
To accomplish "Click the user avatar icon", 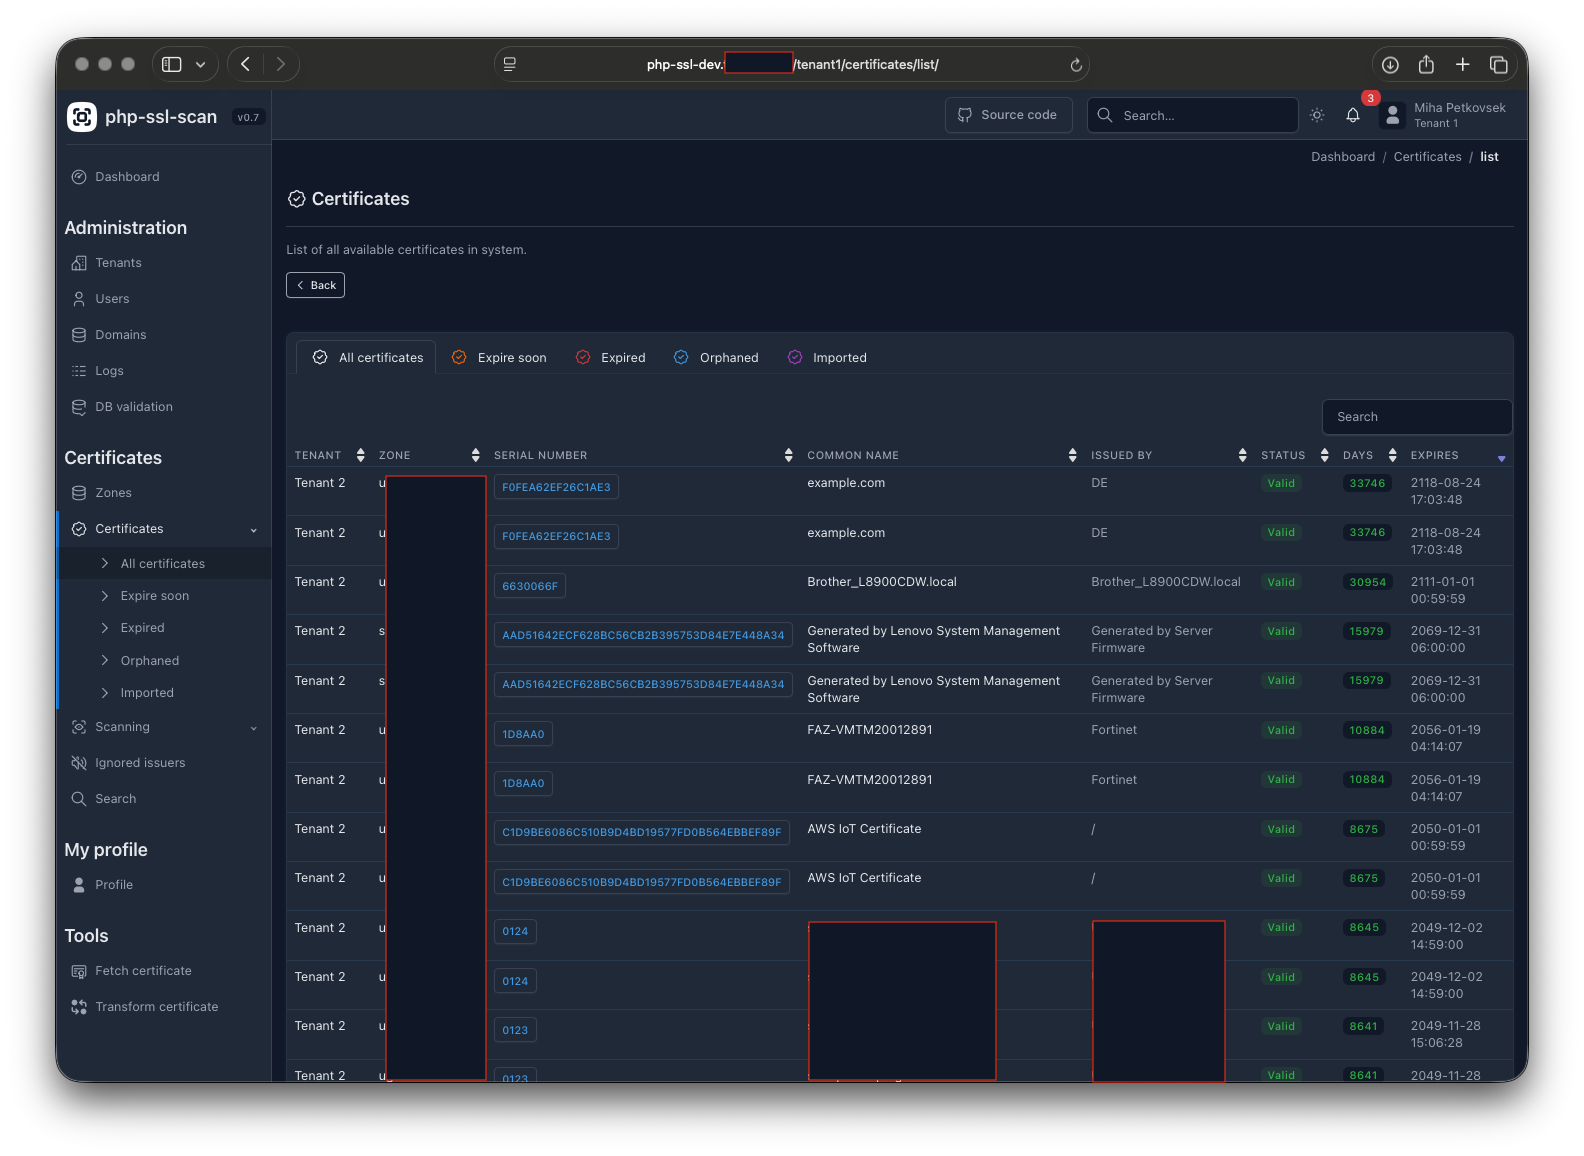I will click(x=1392, y=116).
